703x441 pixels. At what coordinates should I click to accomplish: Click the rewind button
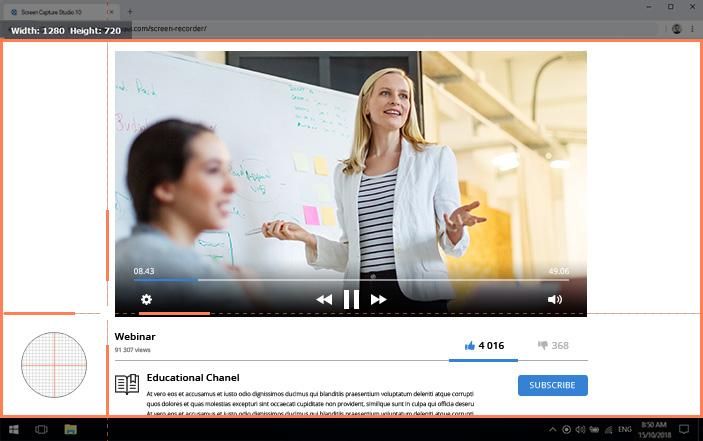click(324, 299)
